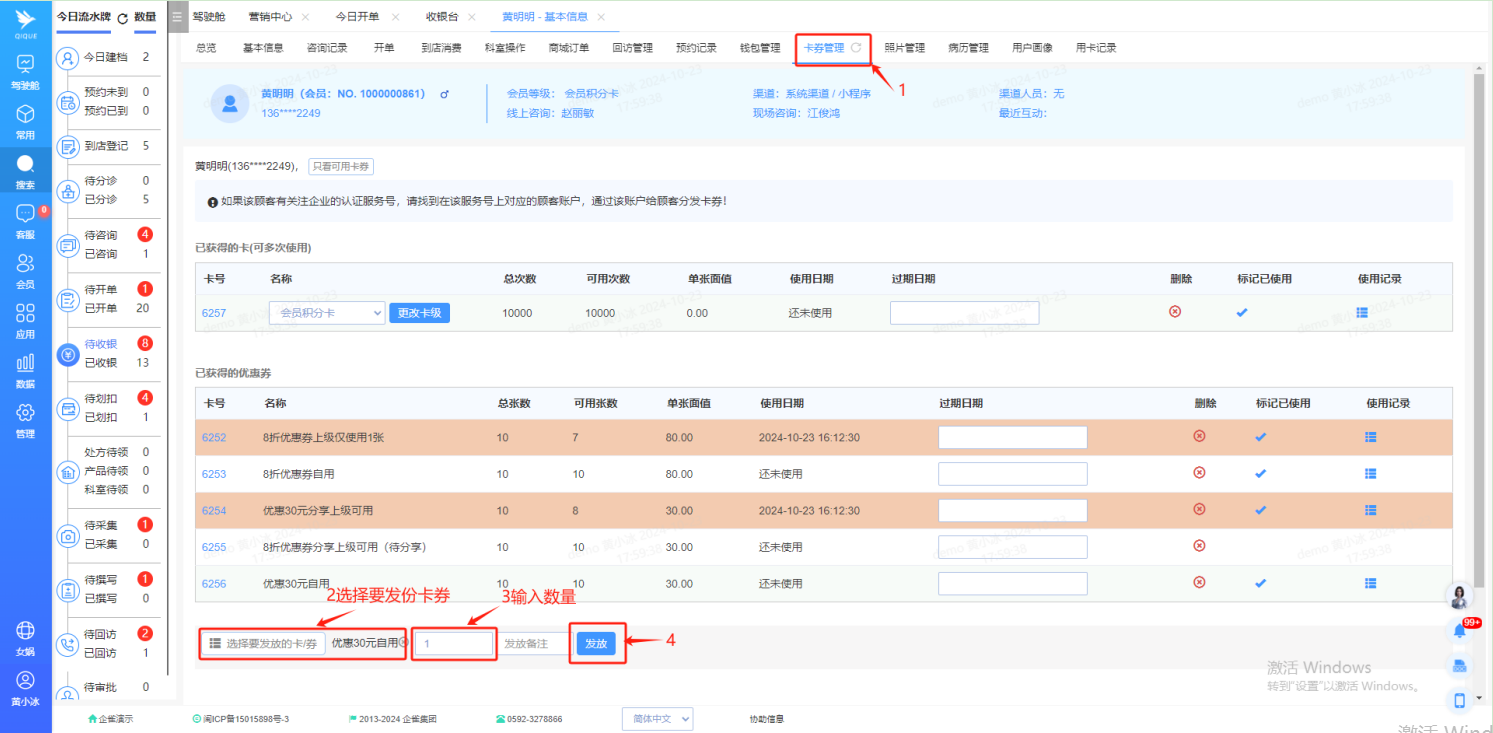Open the 数据 statistics sidebar icon
1493x733 pixels.
(25, 369)
